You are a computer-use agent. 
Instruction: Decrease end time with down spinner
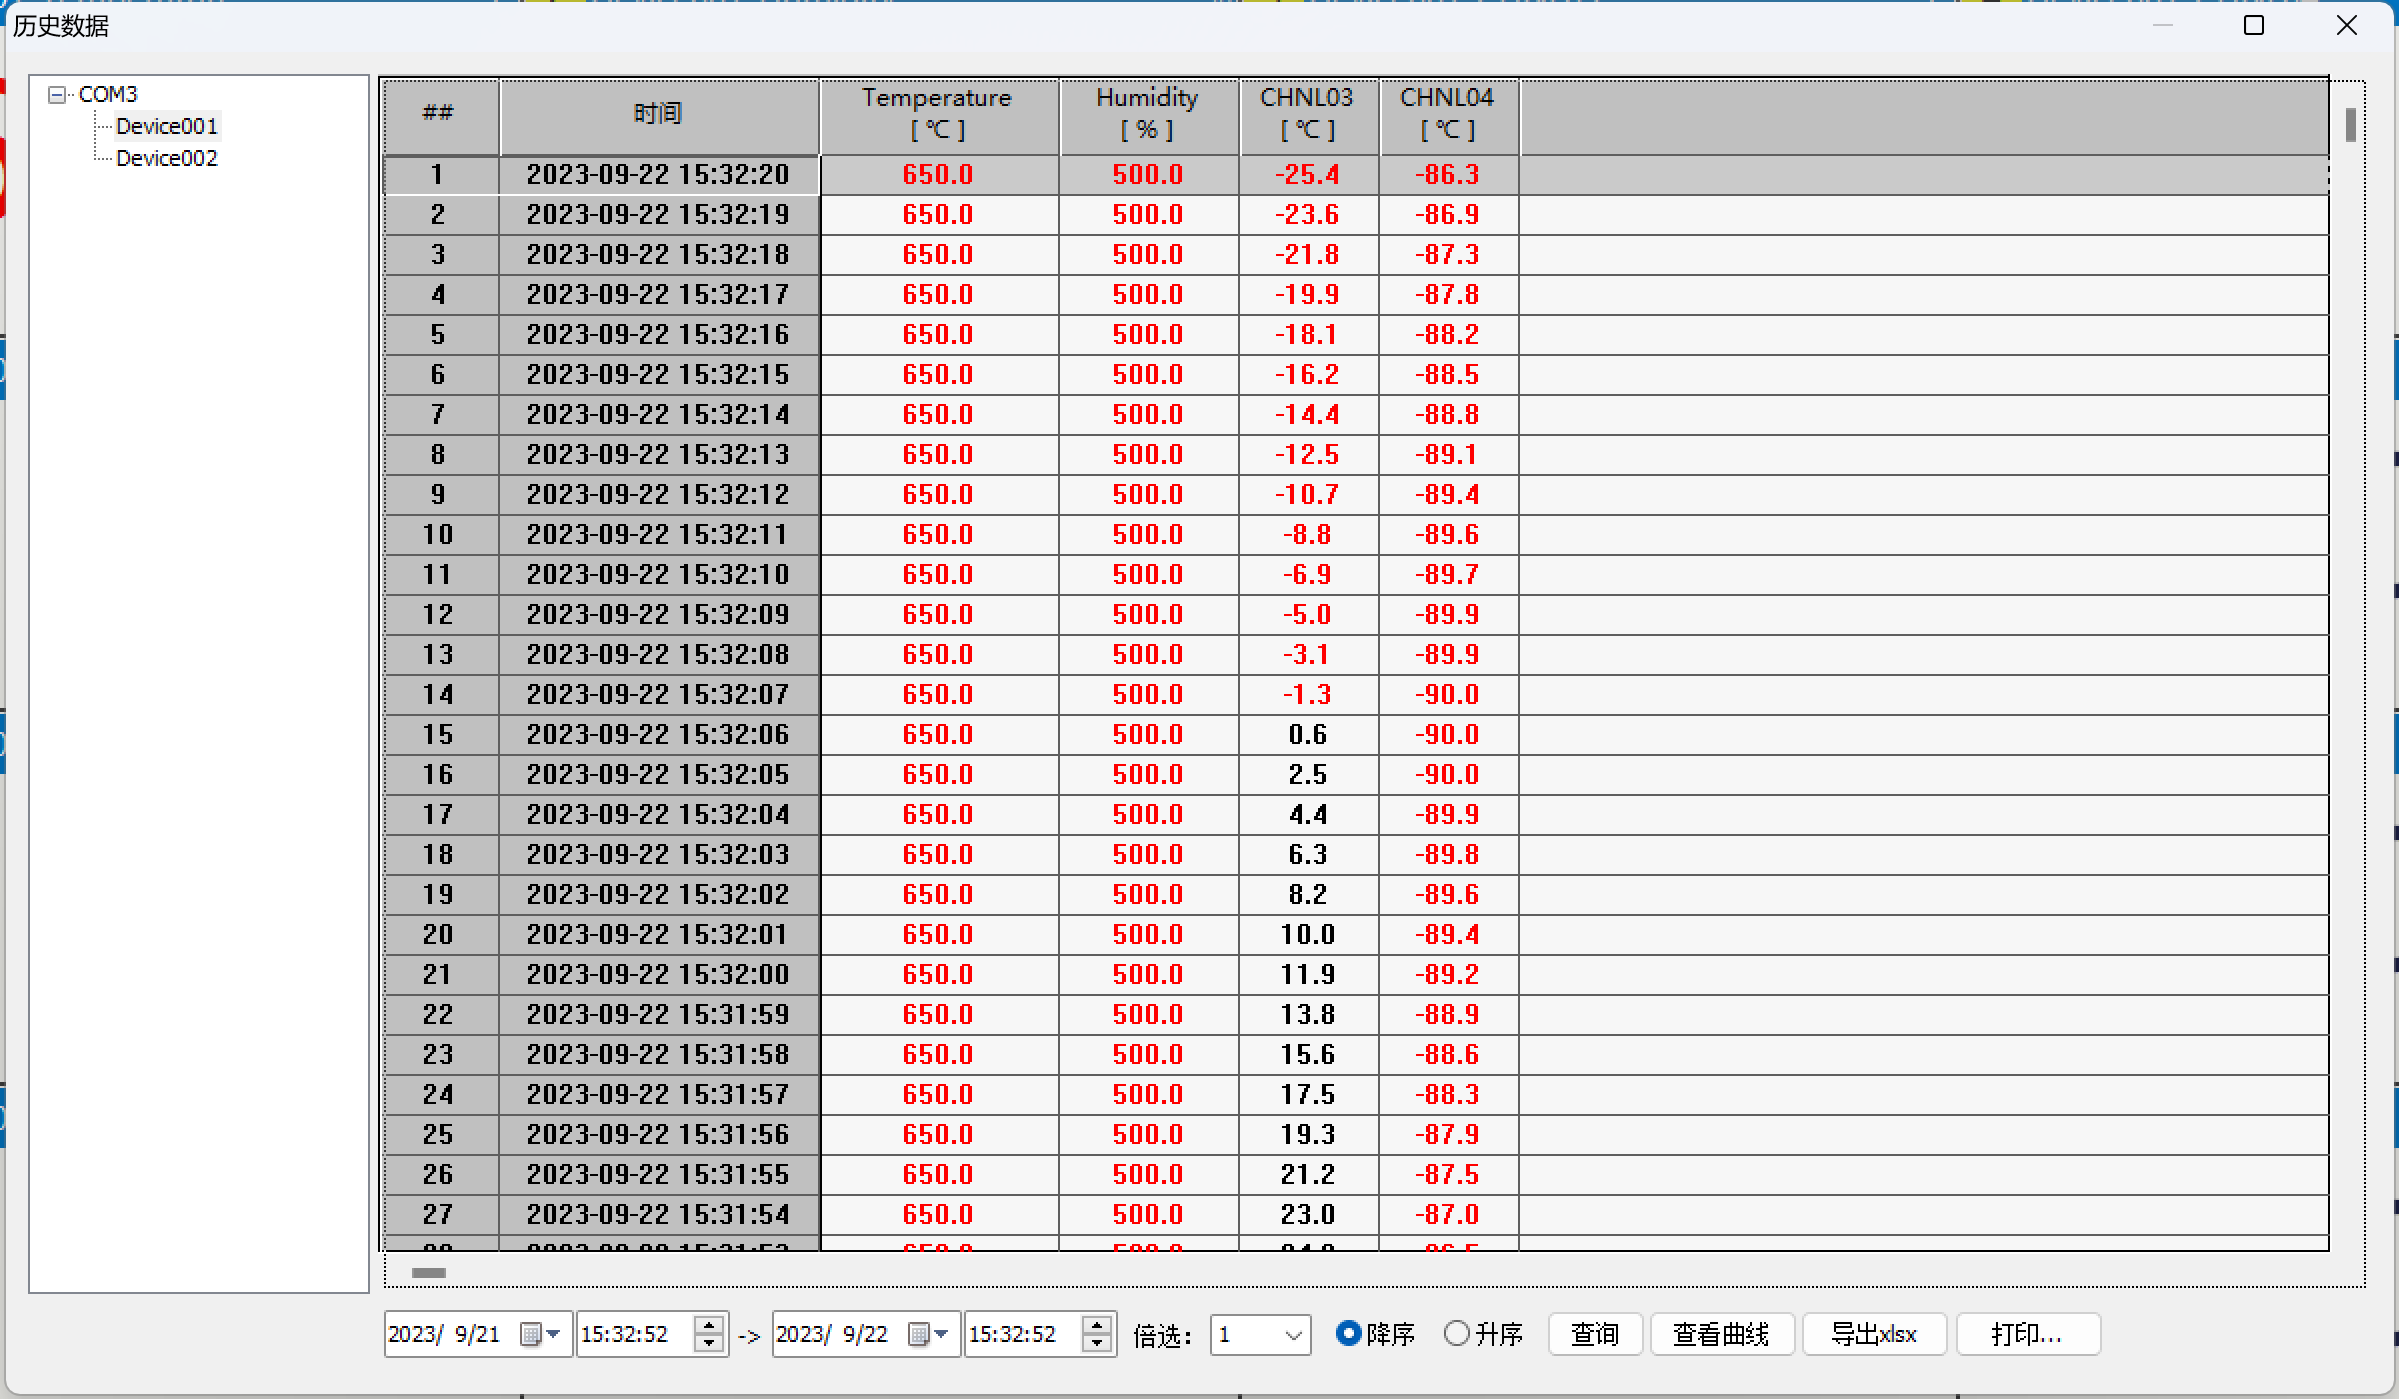point(1097,1343)
